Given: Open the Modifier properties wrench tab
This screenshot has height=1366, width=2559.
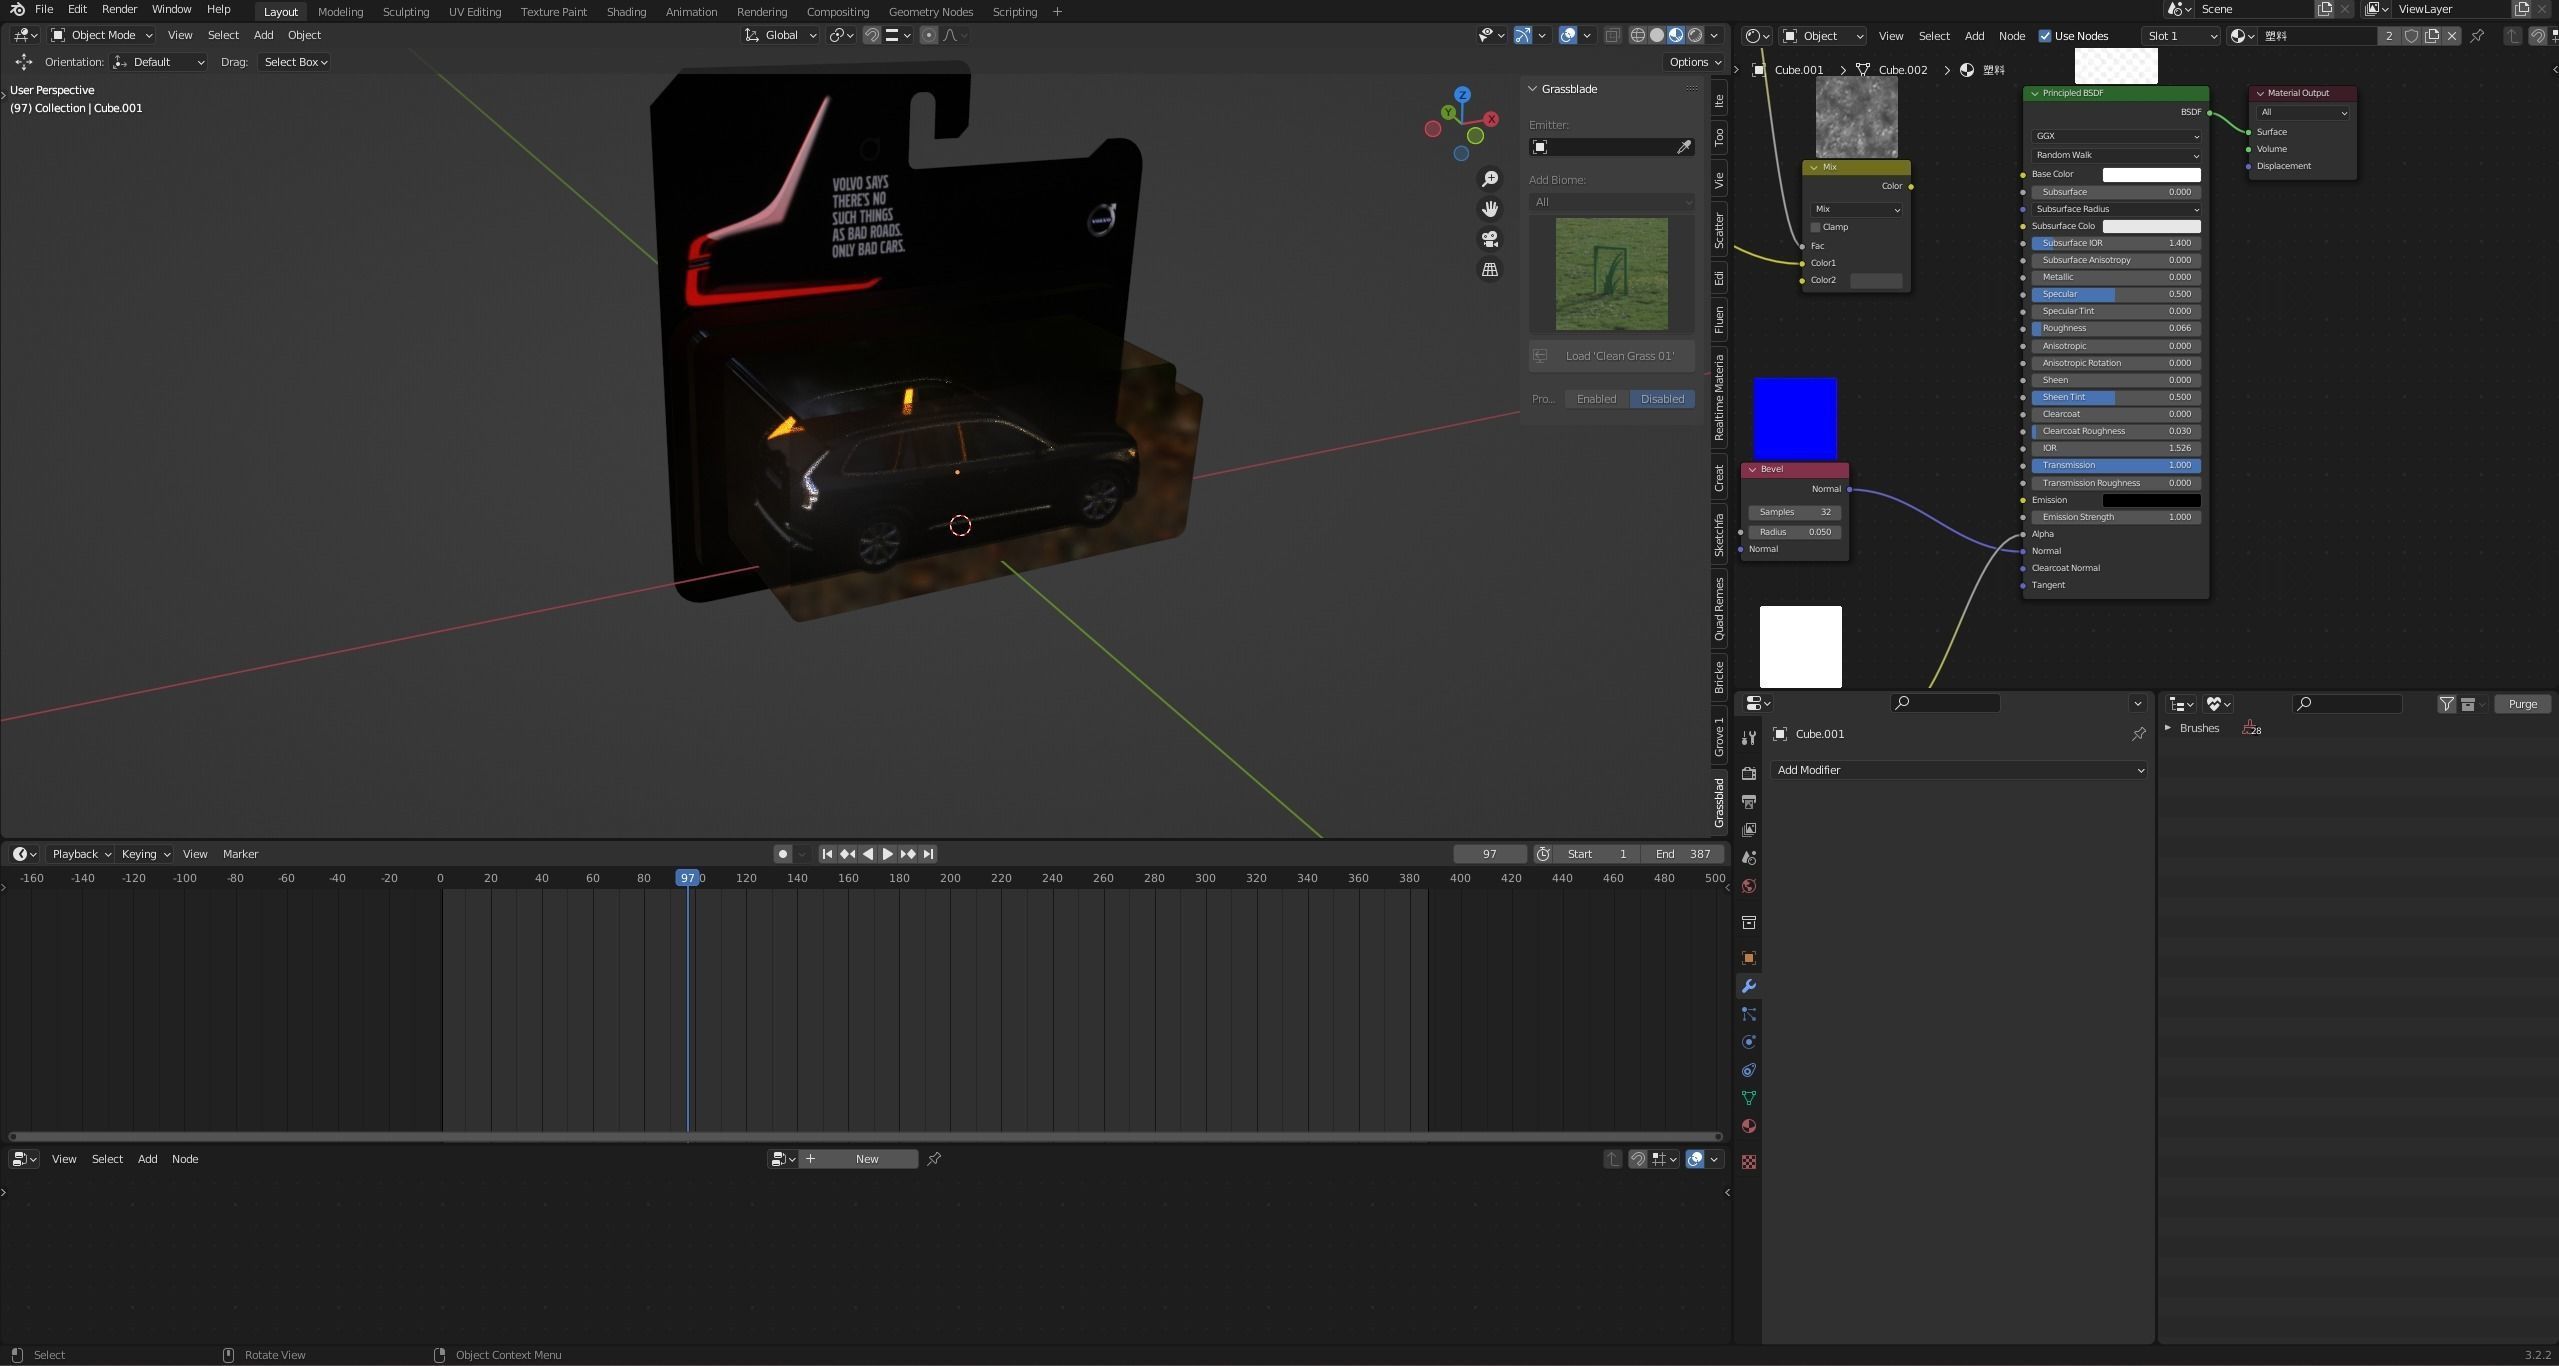Looking at the screenshot, I should [x=1749, y=986].
